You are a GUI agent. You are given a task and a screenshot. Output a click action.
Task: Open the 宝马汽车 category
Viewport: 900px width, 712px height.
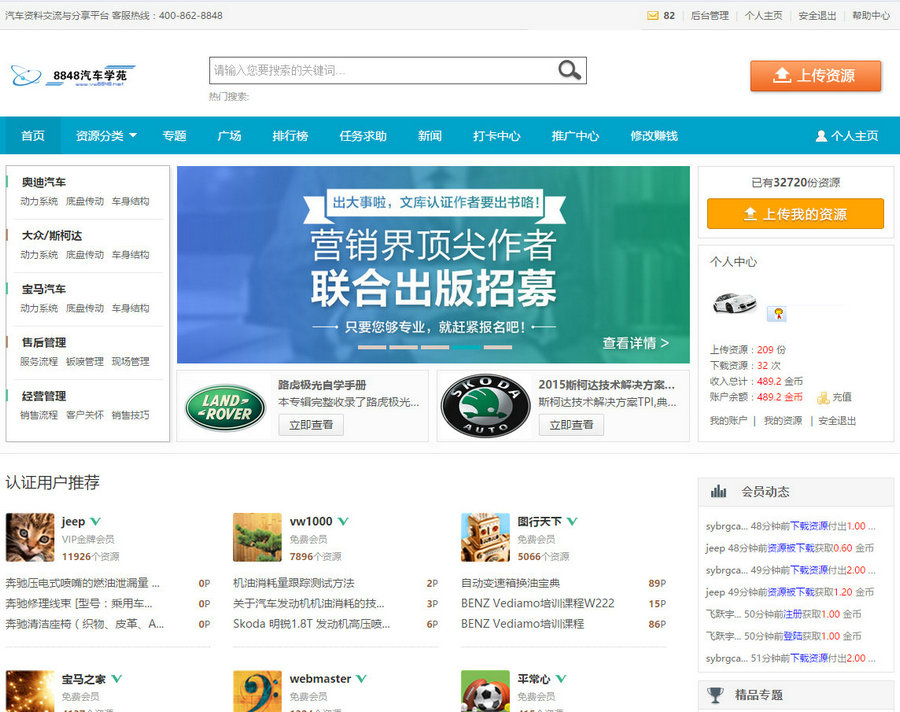(x=44, y=289)
